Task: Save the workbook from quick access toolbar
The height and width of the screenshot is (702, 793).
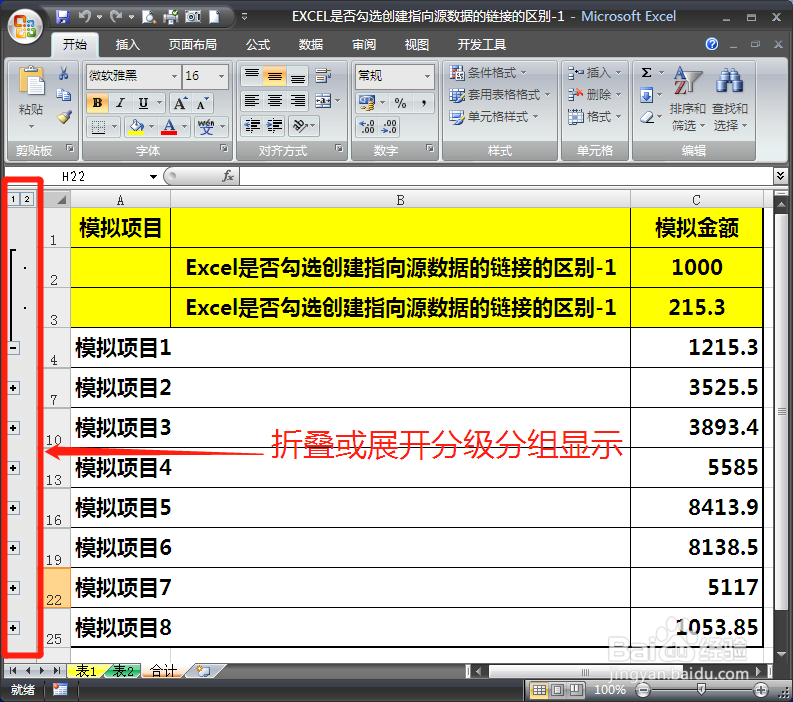Action: click(x=62, y=17)
